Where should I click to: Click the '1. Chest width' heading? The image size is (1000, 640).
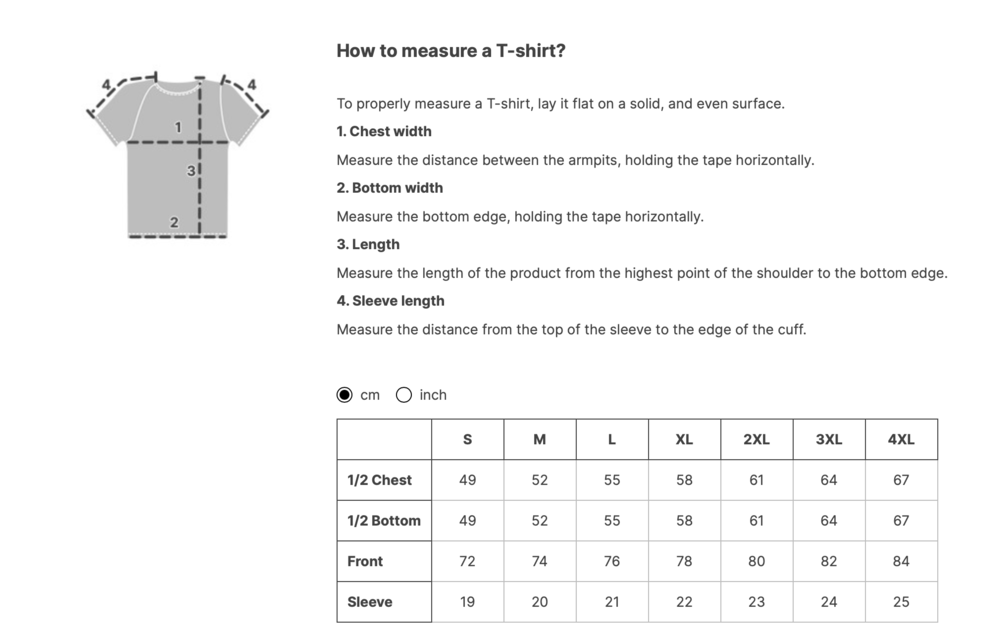click(384, 131)
